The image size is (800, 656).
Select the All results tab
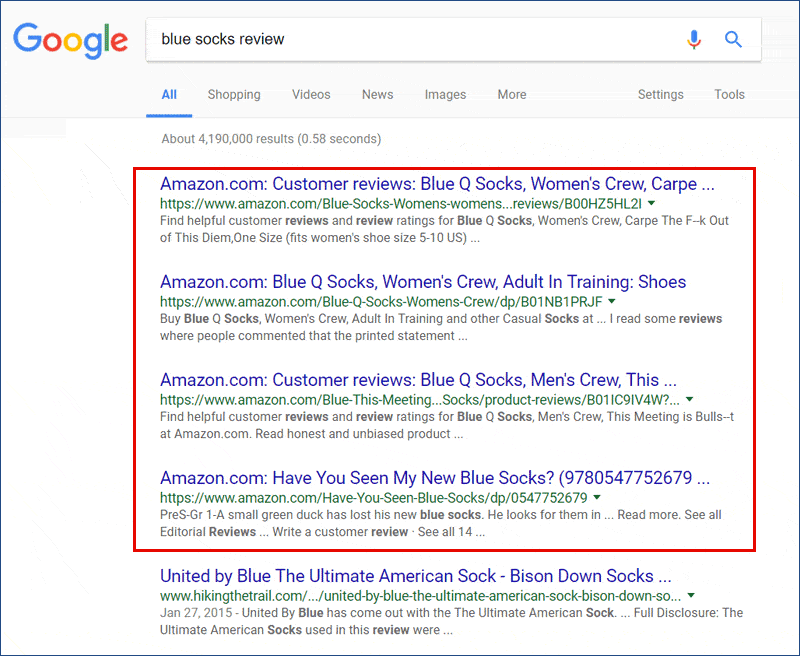(169, 94)
